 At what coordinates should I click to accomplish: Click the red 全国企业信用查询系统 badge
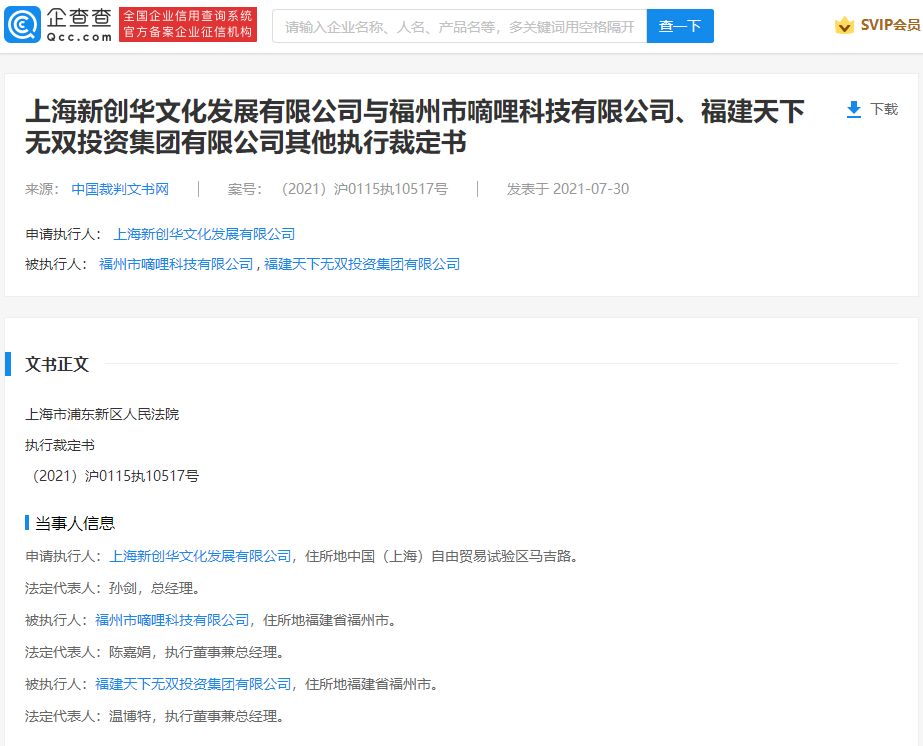tap(188, 25)
